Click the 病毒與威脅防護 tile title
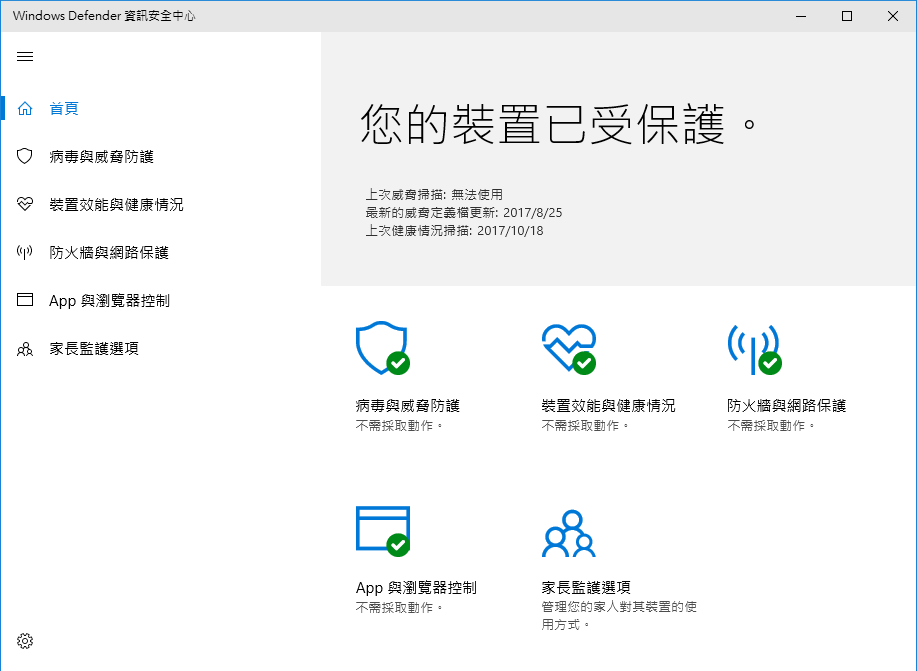Viewport: 917px width, 671px height. tap(408, 405)
